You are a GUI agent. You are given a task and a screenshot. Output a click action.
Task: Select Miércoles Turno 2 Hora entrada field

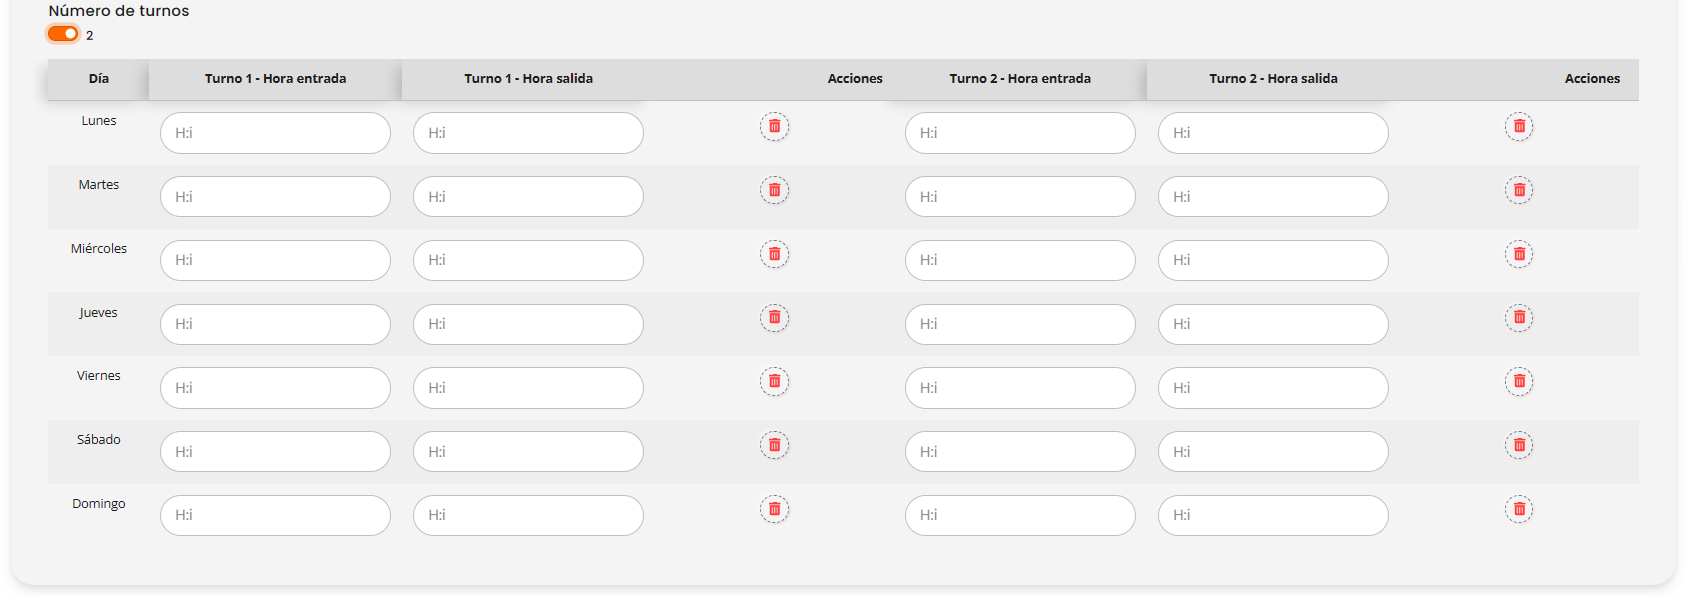1020,260
